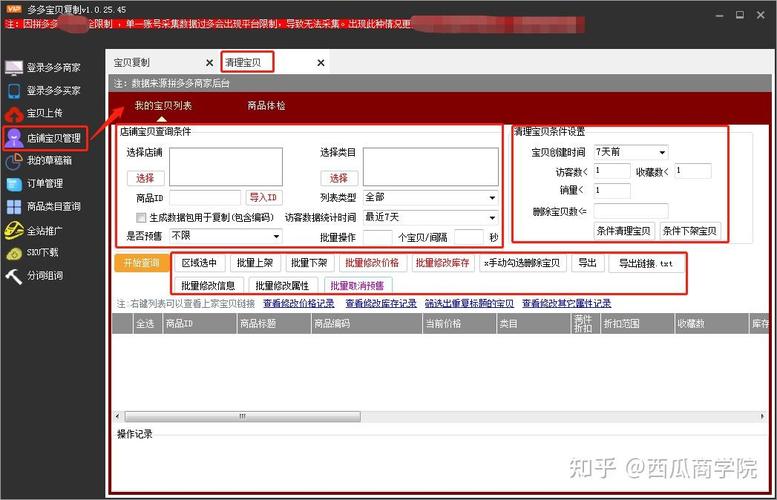Toggle the 全选 header checkbox column
This screenshot has height=500, width=777.
point(145,324)
